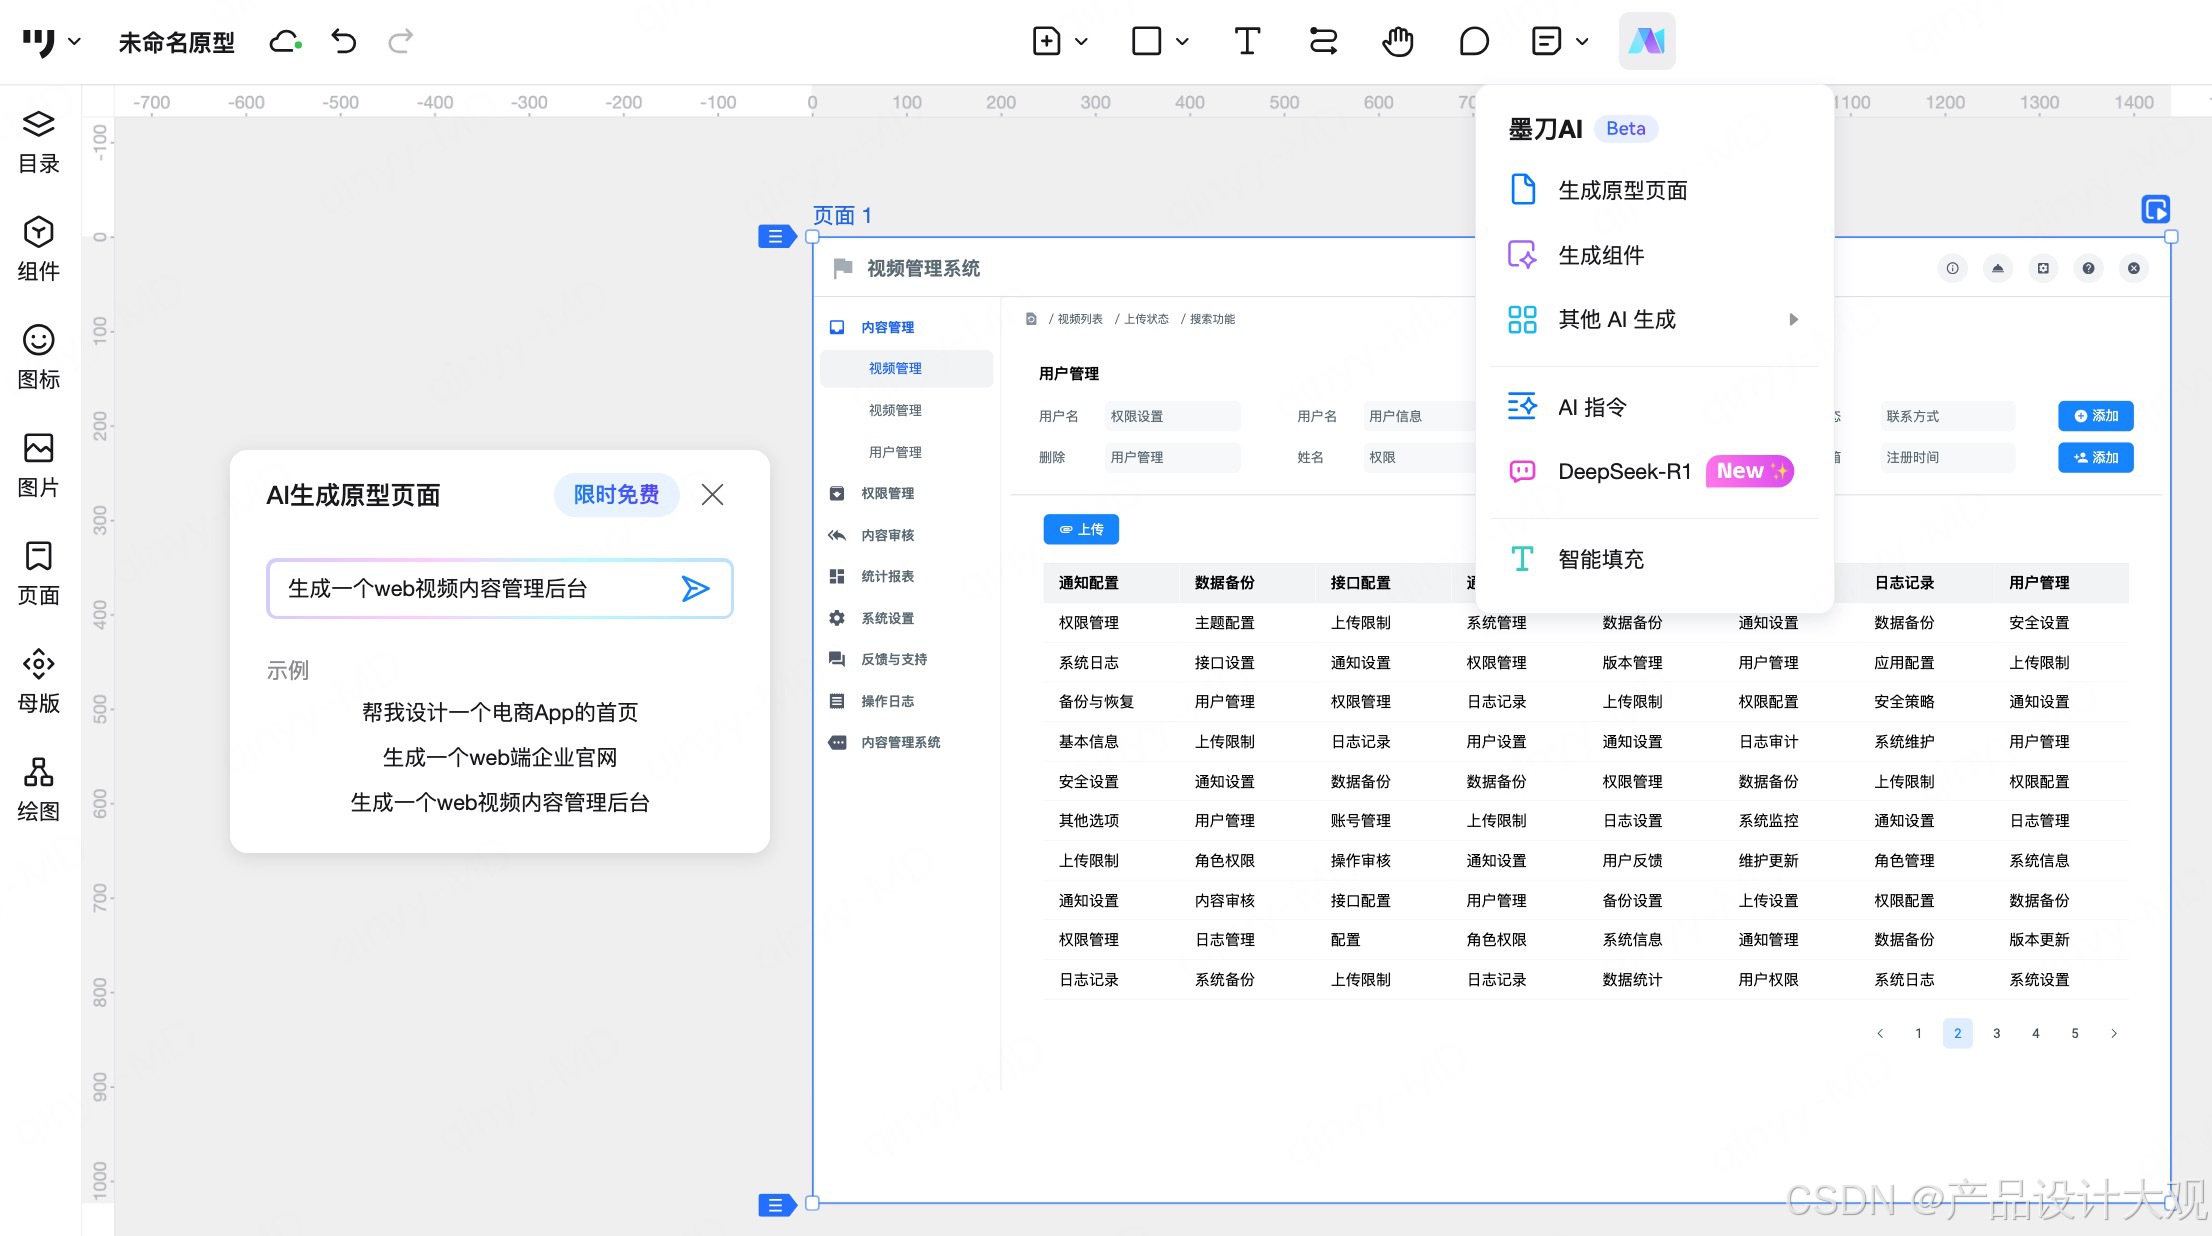Expand the add page dropdown arrow
The height and width of the screenshot is (1236, 2212).
point(1081,41)
